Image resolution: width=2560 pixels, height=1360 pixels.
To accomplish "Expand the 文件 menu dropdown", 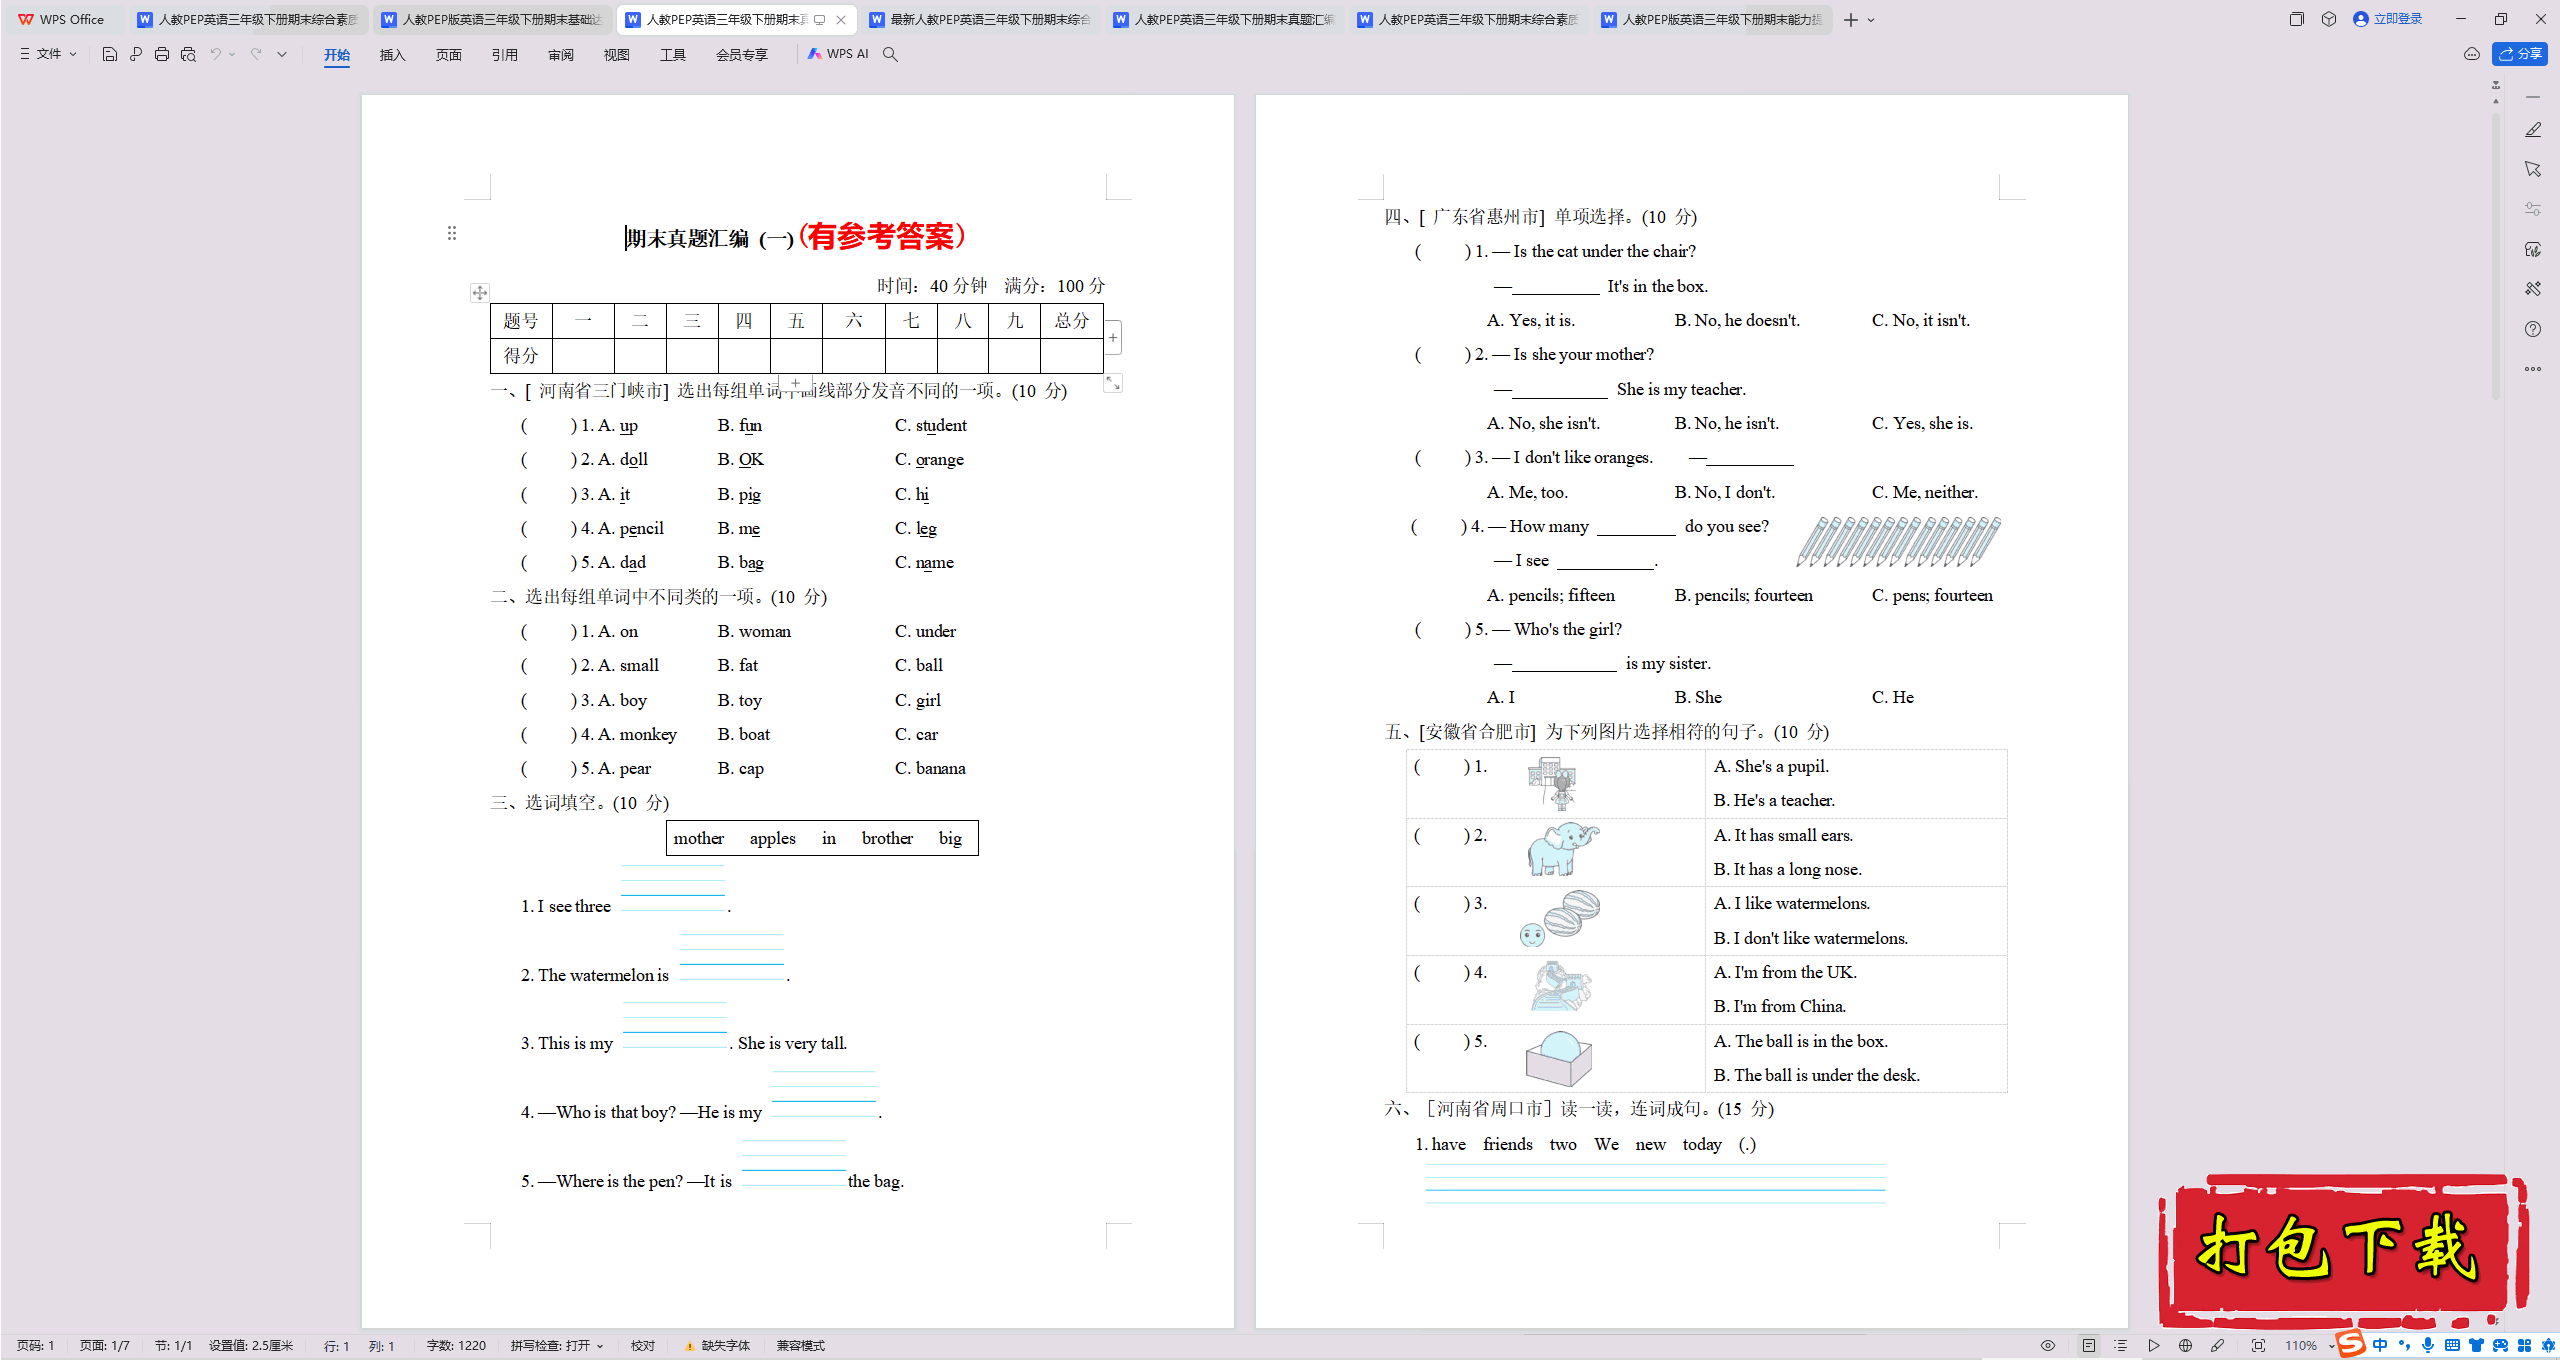I will point(48,54).
